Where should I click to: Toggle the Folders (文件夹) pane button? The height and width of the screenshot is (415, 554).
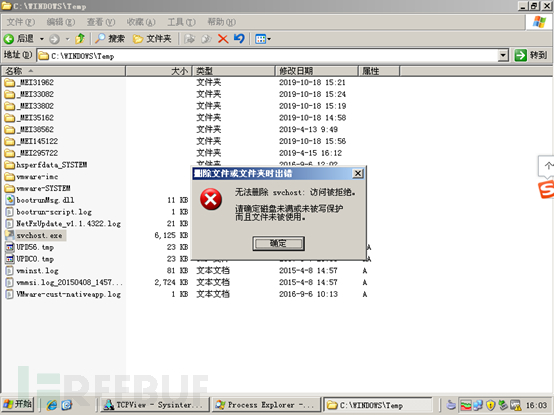point(152,38)
